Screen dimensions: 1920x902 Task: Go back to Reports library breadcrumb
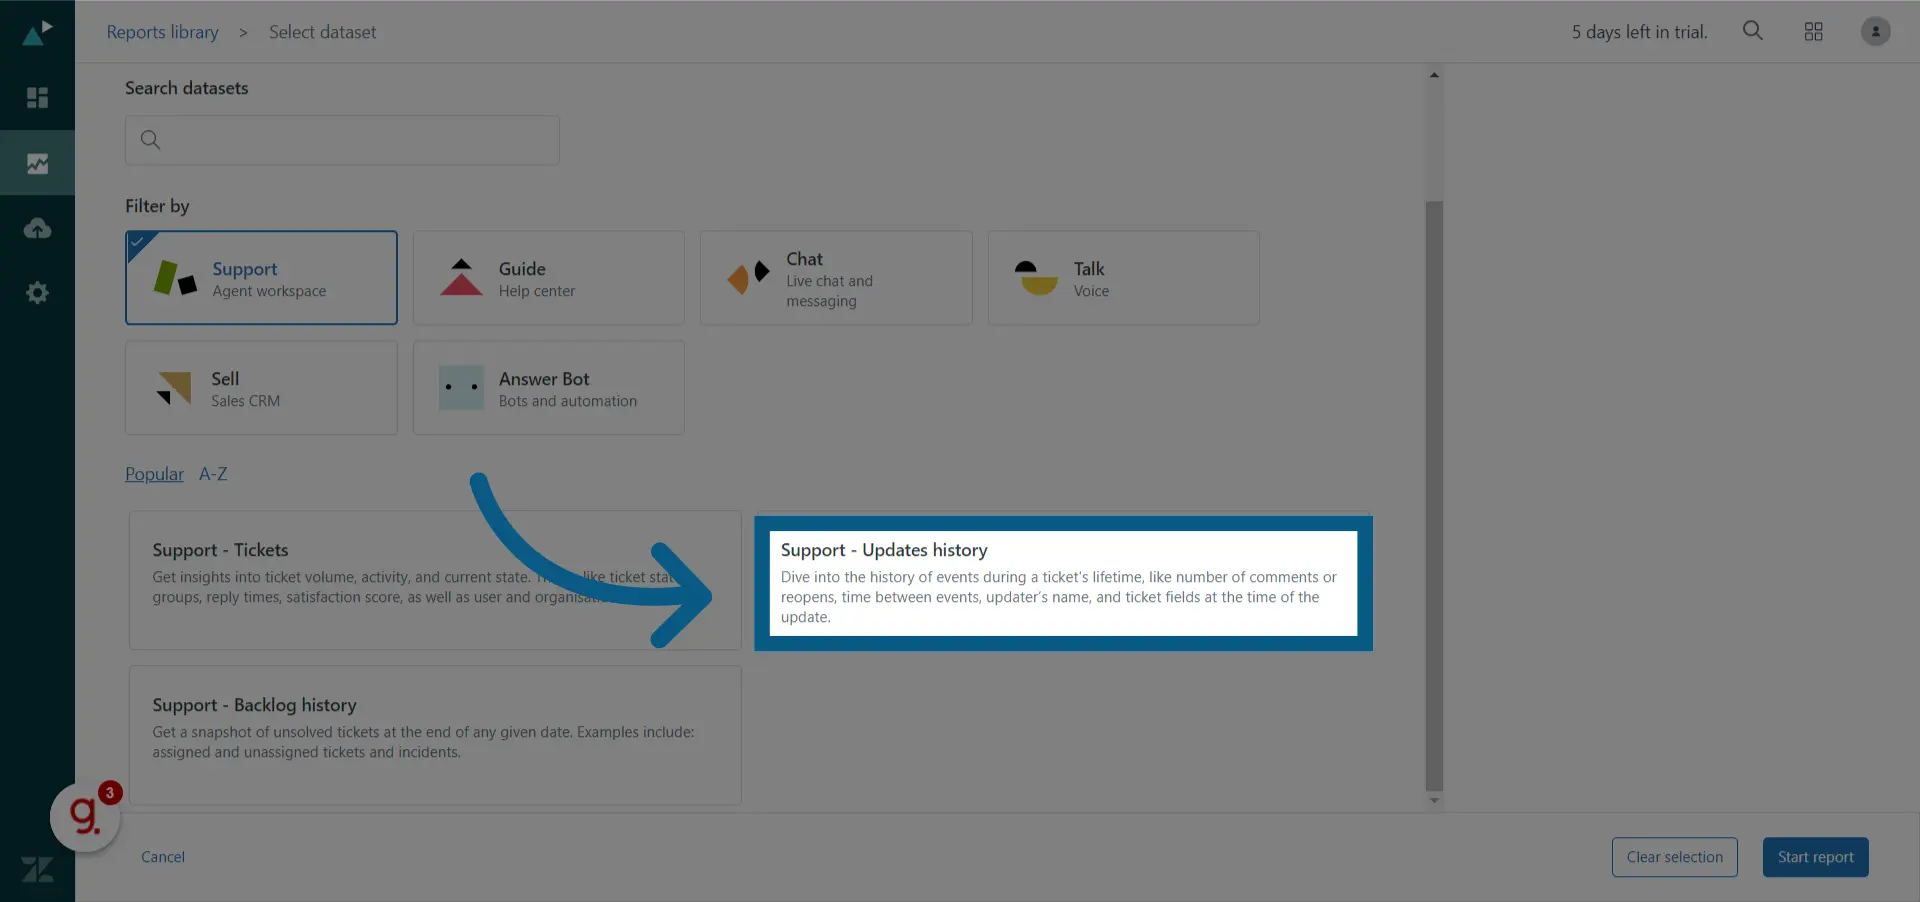(162, 32)
